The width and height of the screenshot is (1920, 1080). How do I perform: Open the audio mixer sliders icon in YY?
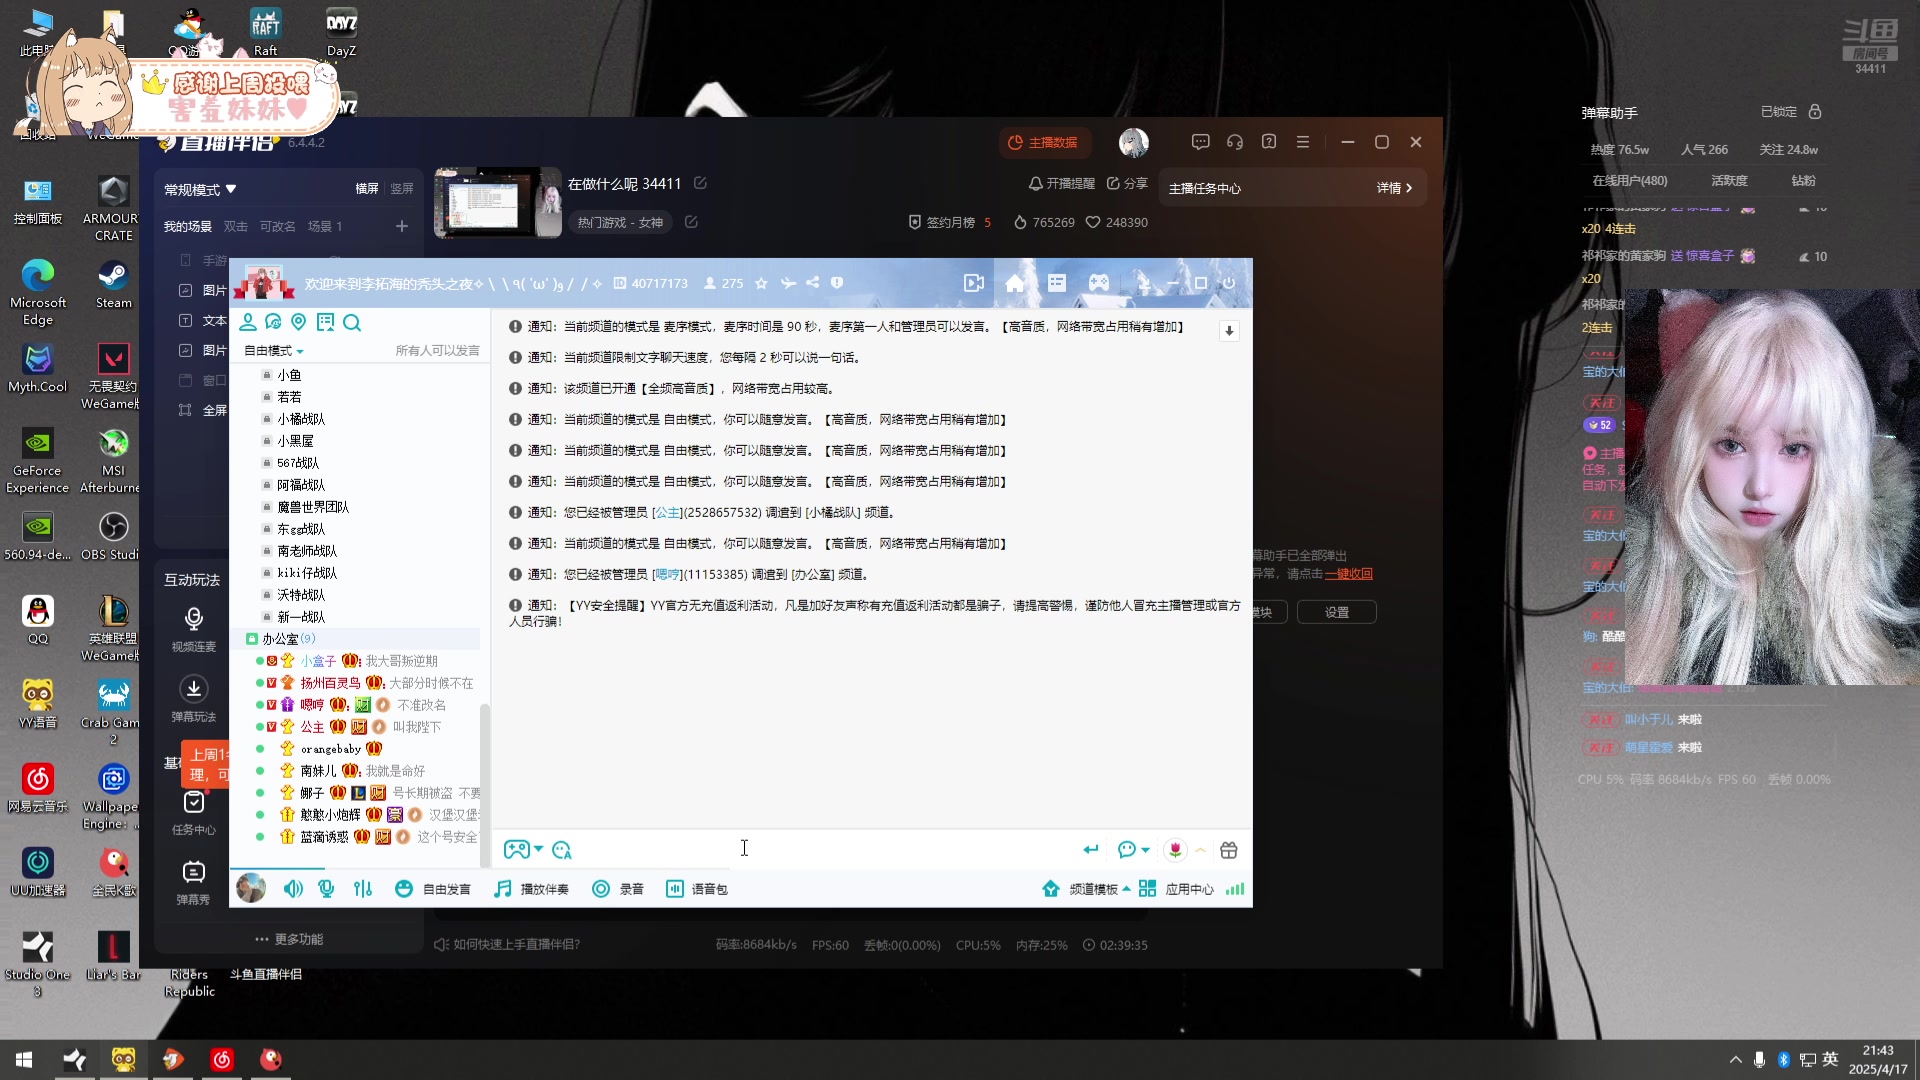pos(362,889)
